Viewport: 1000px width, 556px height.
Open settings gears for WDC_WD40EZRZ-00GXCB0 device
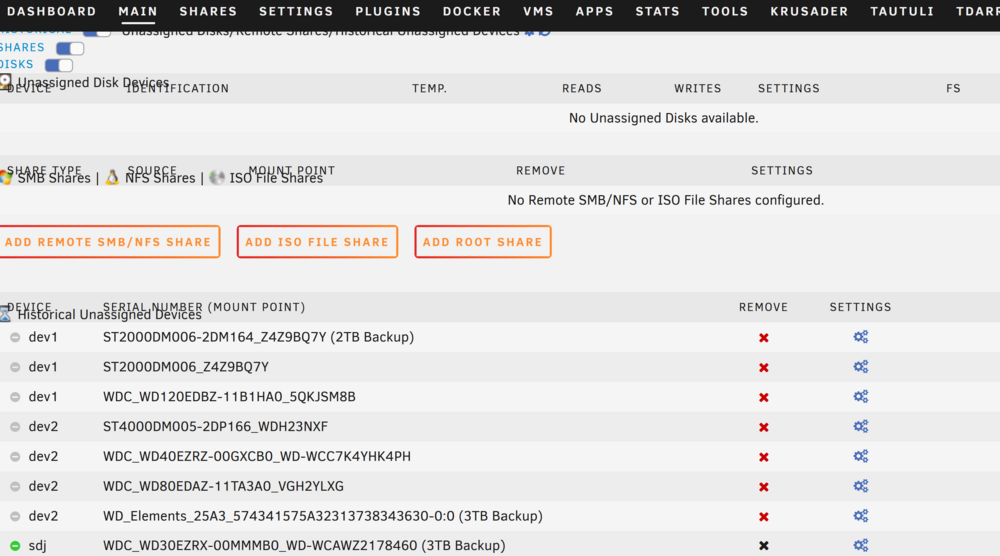click(x=861, y=456)
